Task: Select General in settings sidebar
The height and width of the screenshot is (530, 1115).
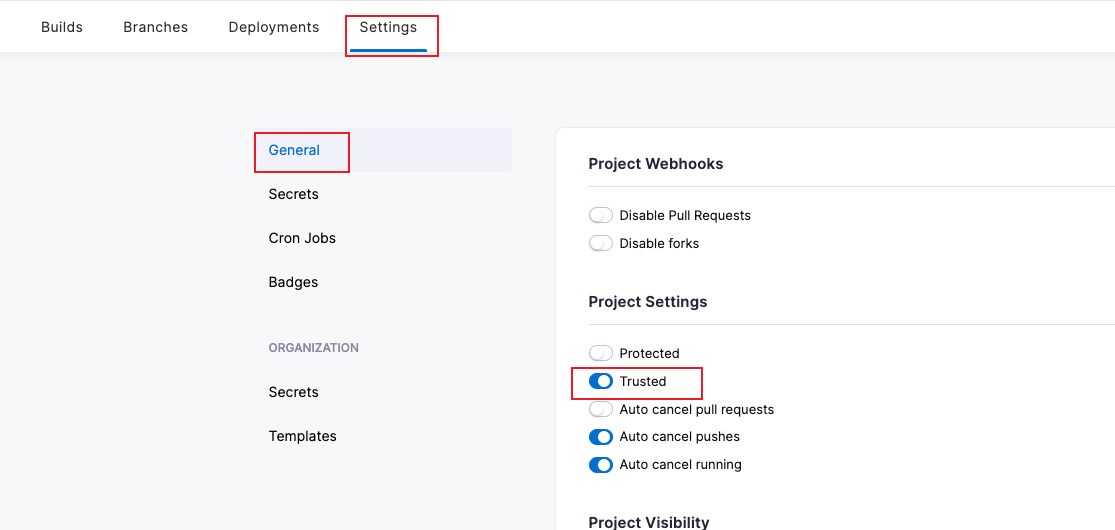Action: coord(294,150)
